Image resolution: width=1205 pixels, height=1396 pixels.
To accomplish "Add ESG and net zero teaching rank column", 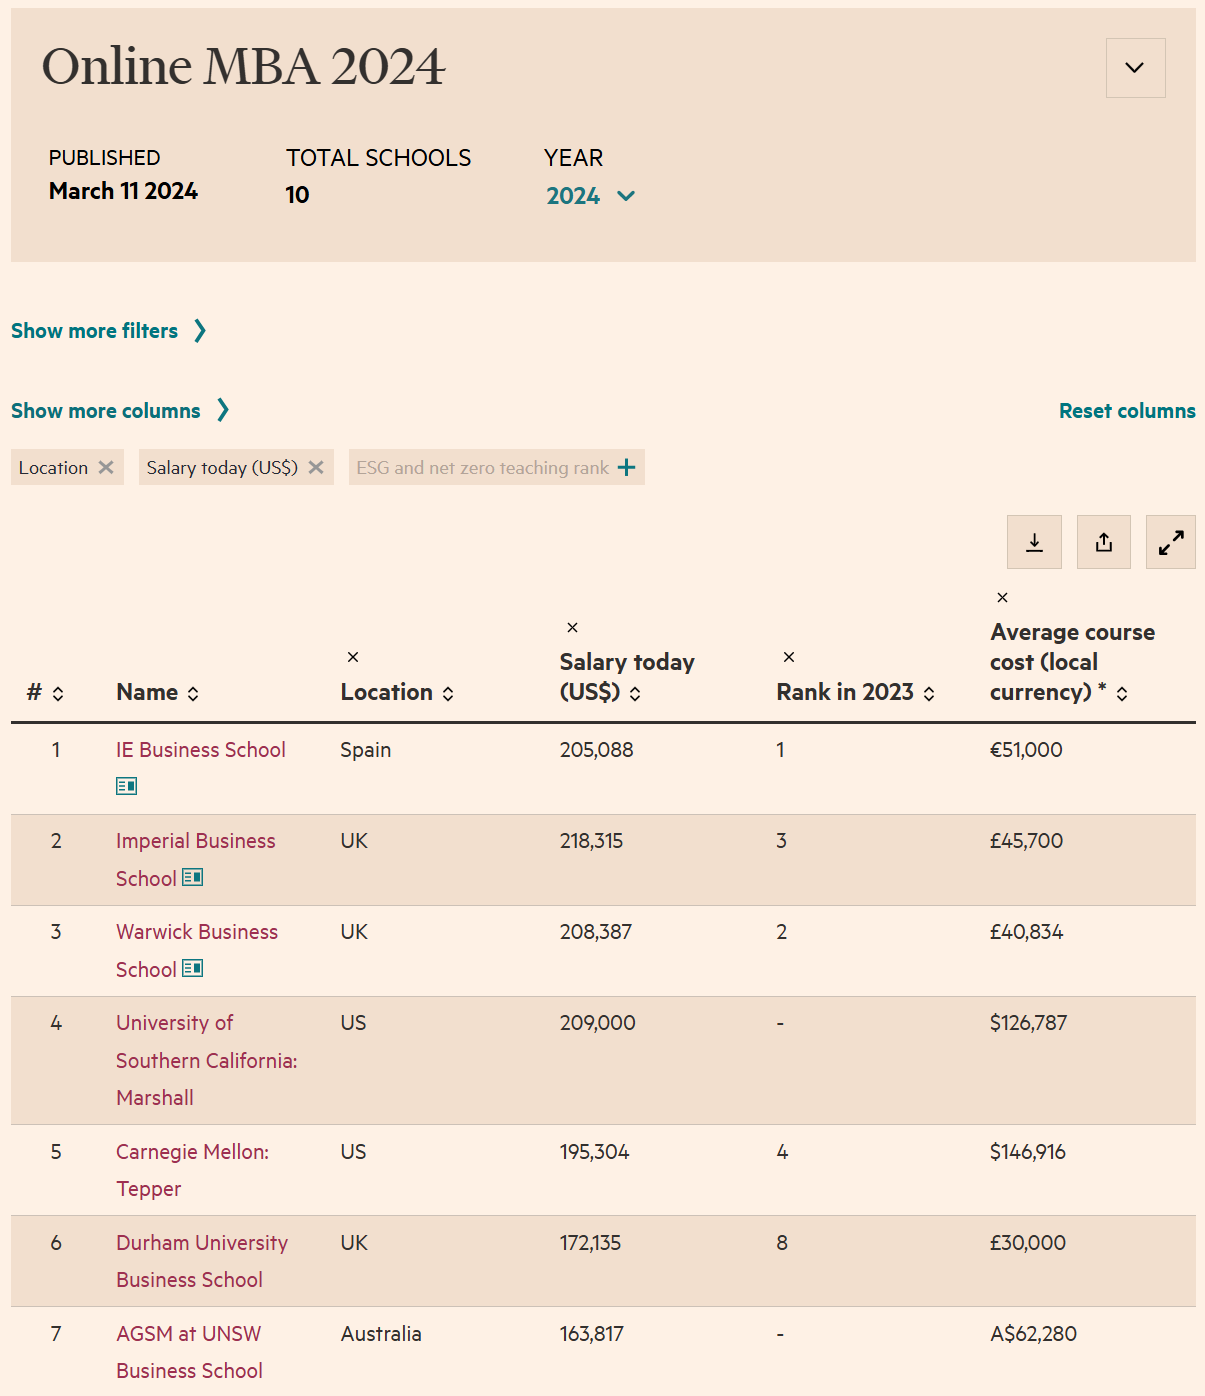I will (626, 467).
